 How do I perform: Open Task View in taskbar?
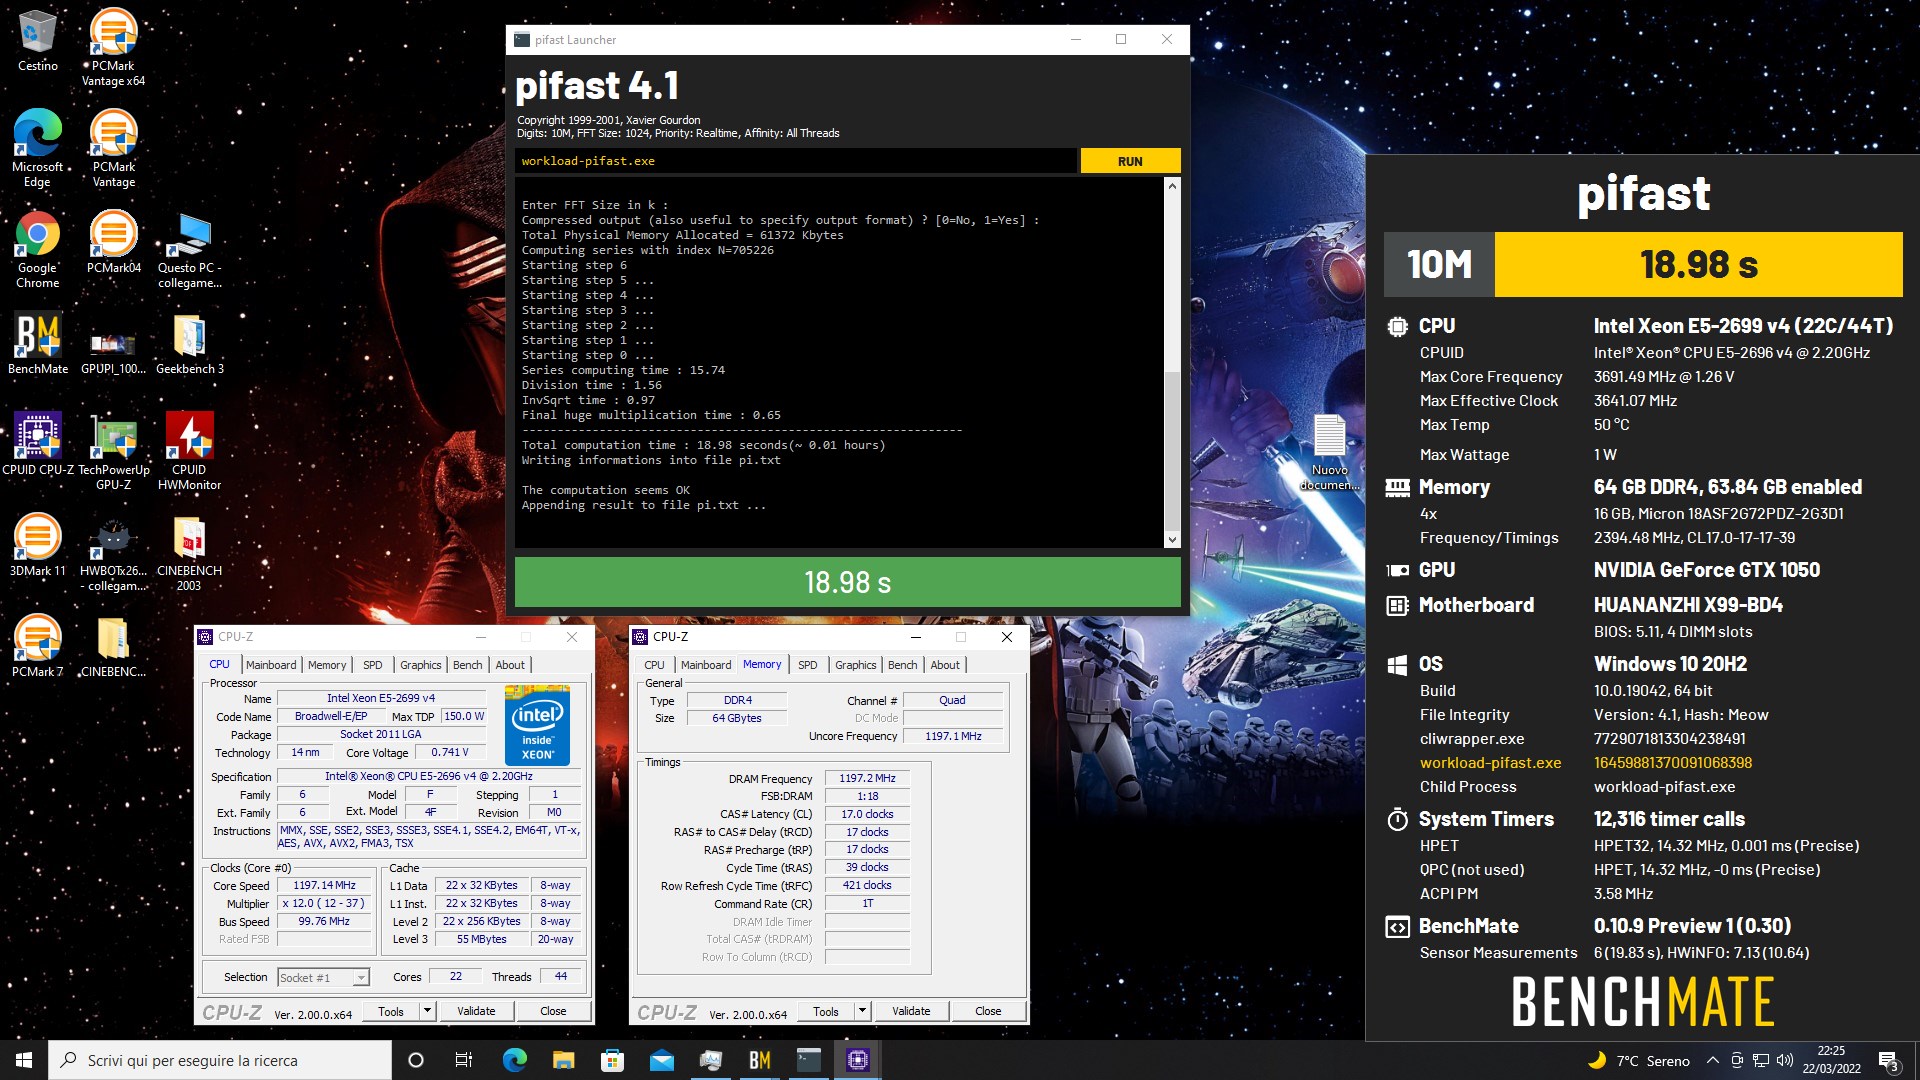click(x=464, y=1060)
